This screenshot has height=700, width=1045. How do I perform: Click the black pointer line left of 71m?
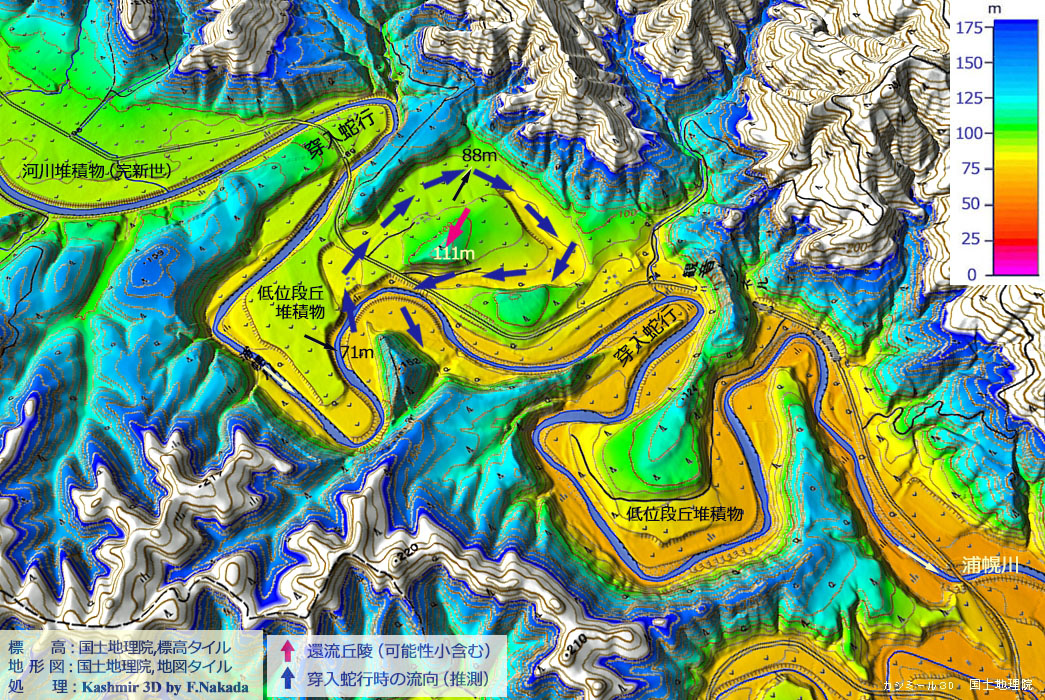[321, 344]
